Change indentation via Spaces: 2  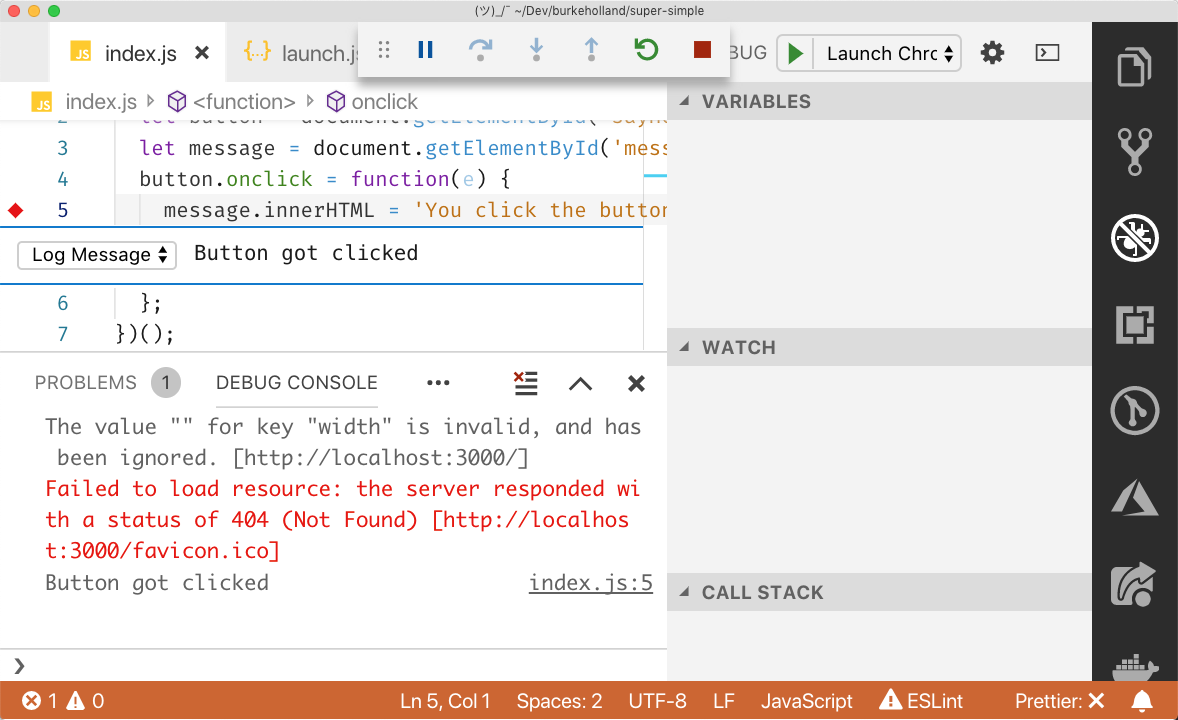(559, 701)
